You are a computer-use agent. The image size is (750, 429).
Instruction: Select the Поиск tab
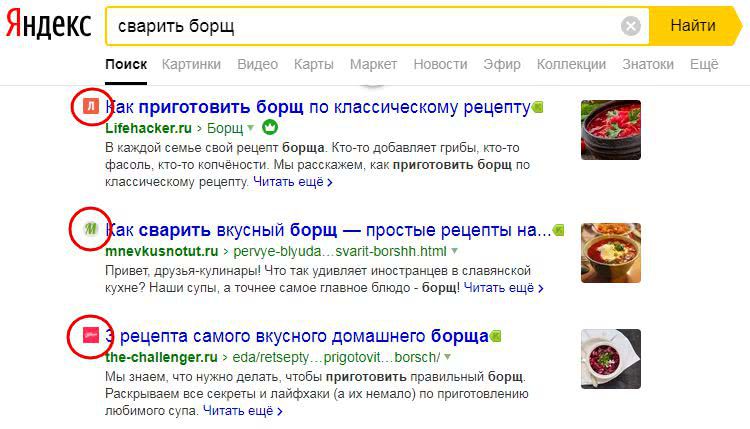126,64
